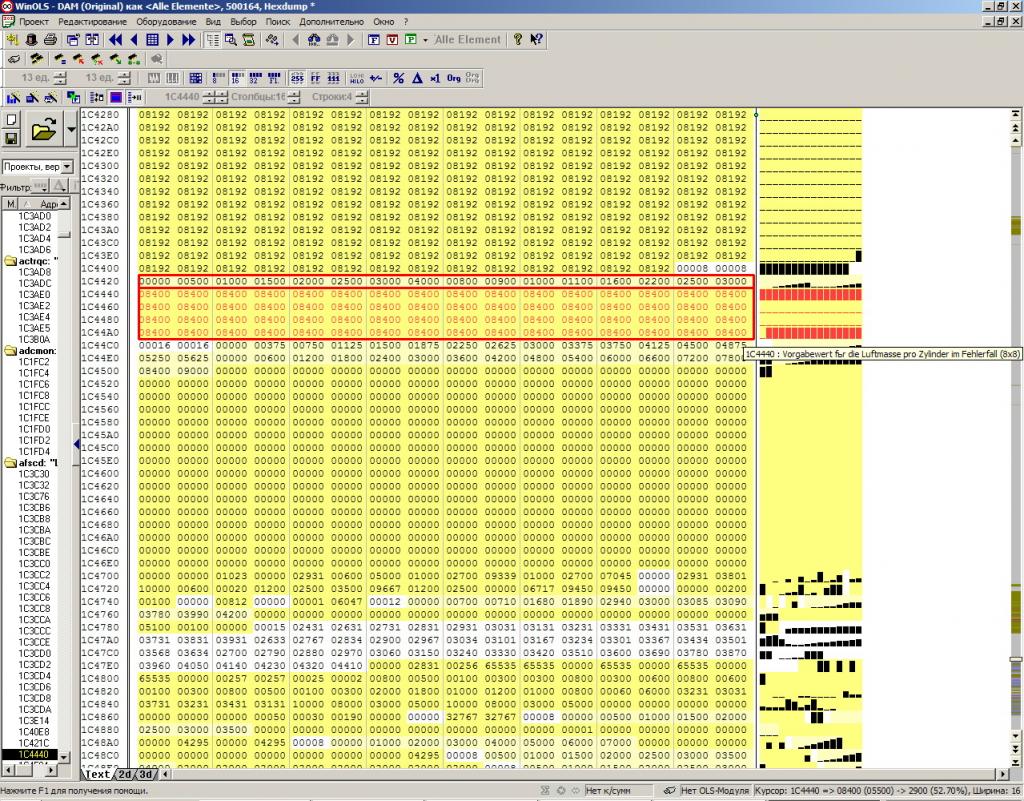The width and height of the screenshot is (1024, 801).
Task: Click the hexdump horizontal scrollbar right arrow
Action: pos(1003,774)
